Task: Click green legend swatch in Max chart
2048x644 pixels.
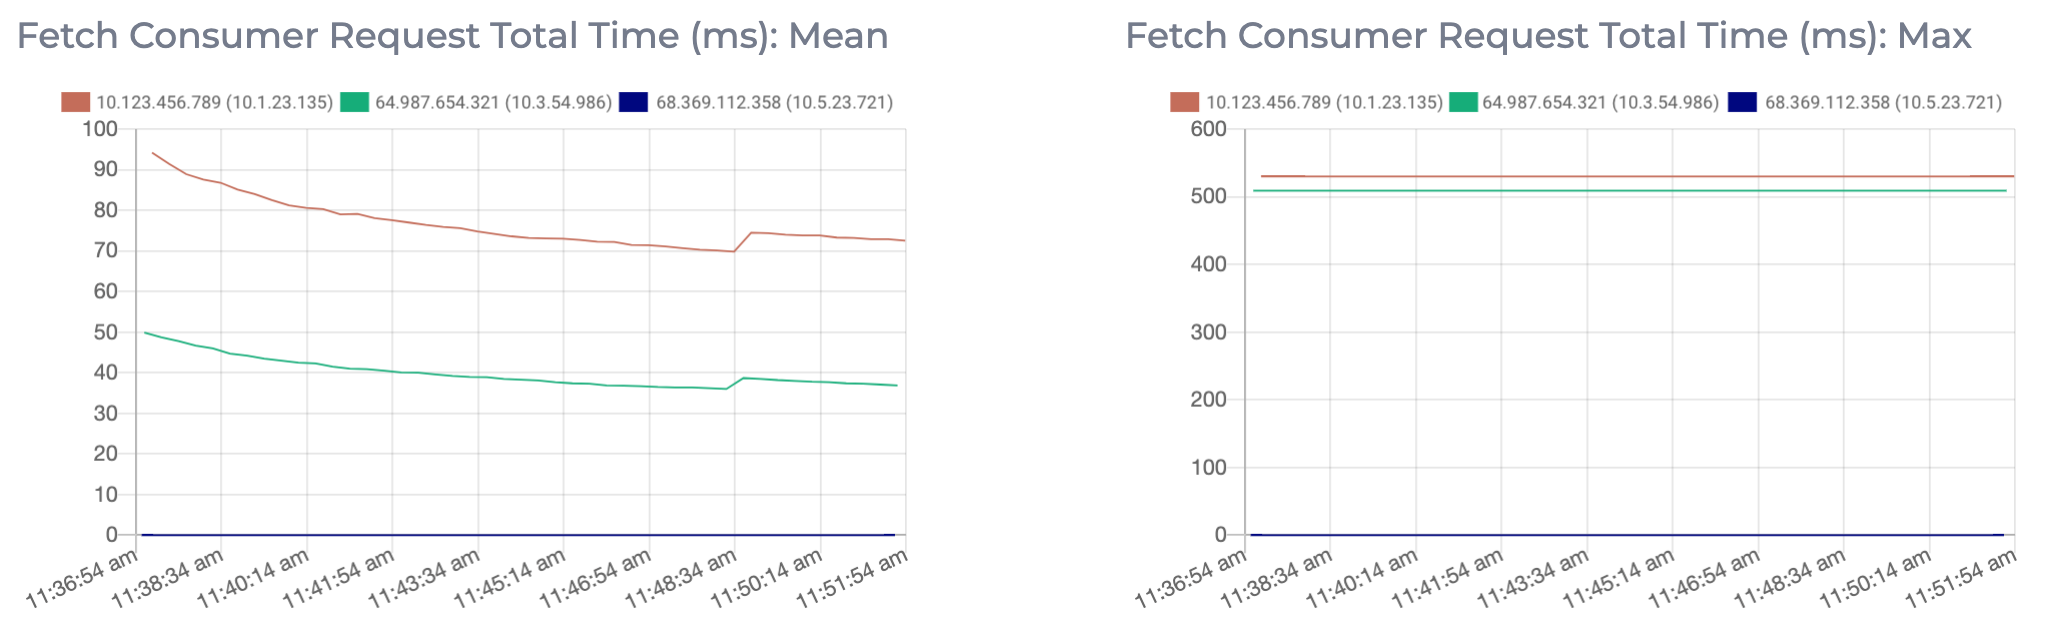Action: coord(1464,102)
